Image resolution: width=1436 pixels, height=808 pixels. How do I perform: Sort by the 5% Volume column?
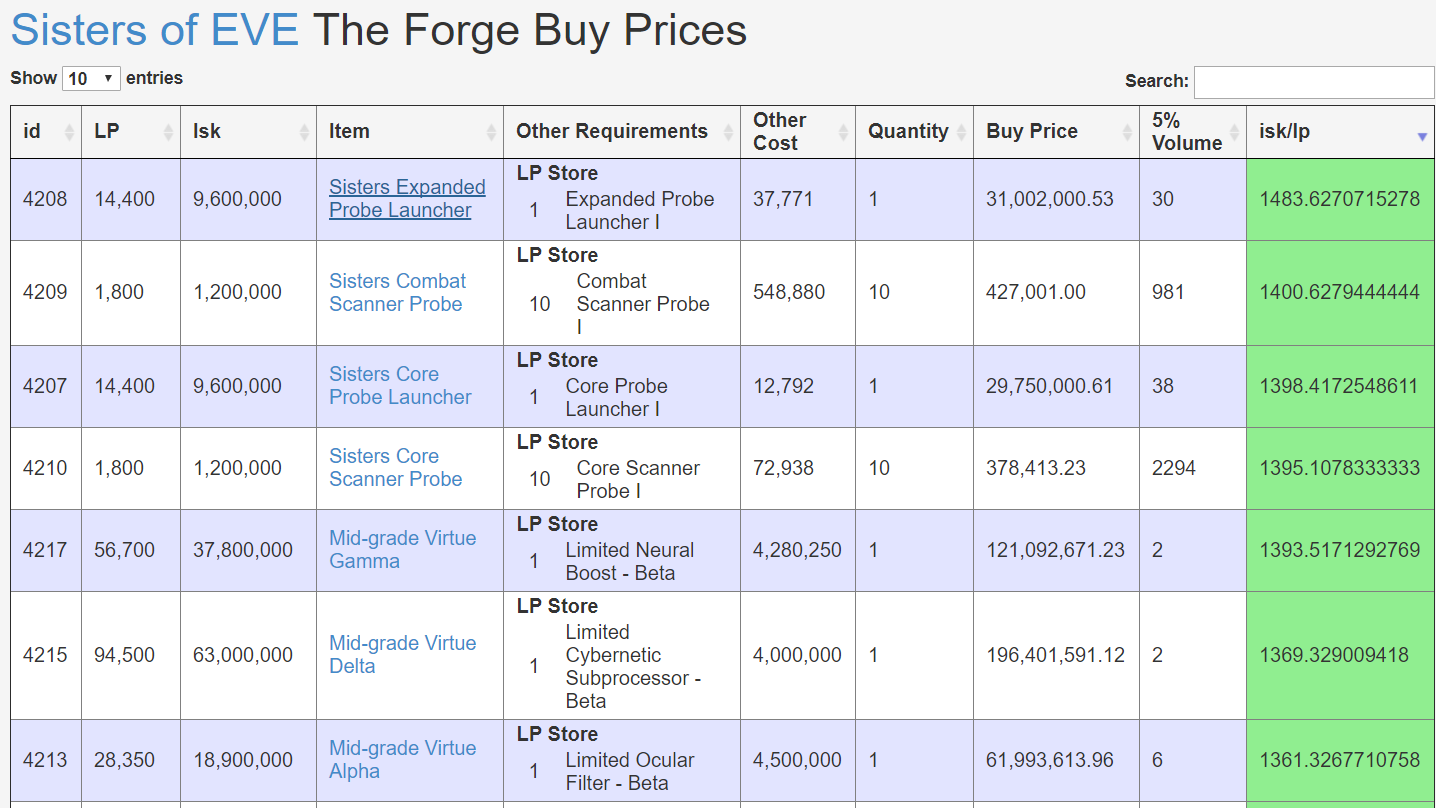coord(1193,132)
